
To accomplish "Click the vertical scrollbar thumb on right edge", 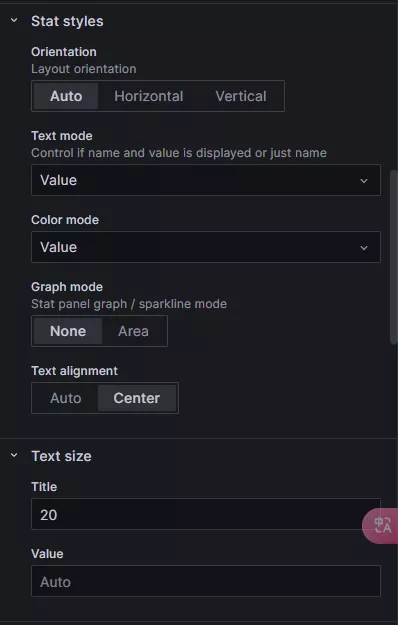I will [x=394, y=257].
